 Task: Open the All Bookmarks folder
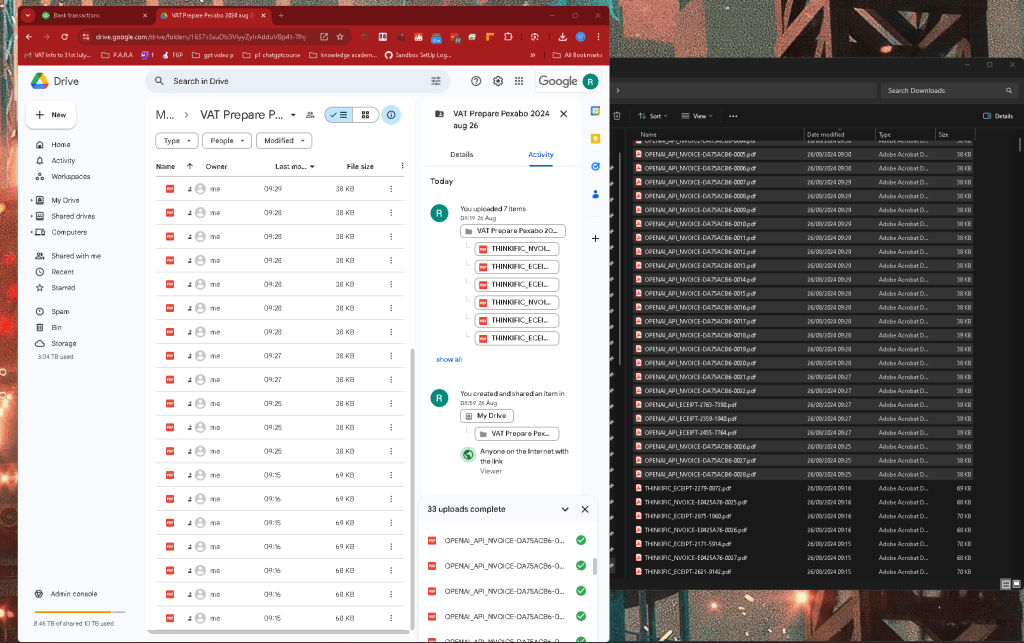pos(577,55)
